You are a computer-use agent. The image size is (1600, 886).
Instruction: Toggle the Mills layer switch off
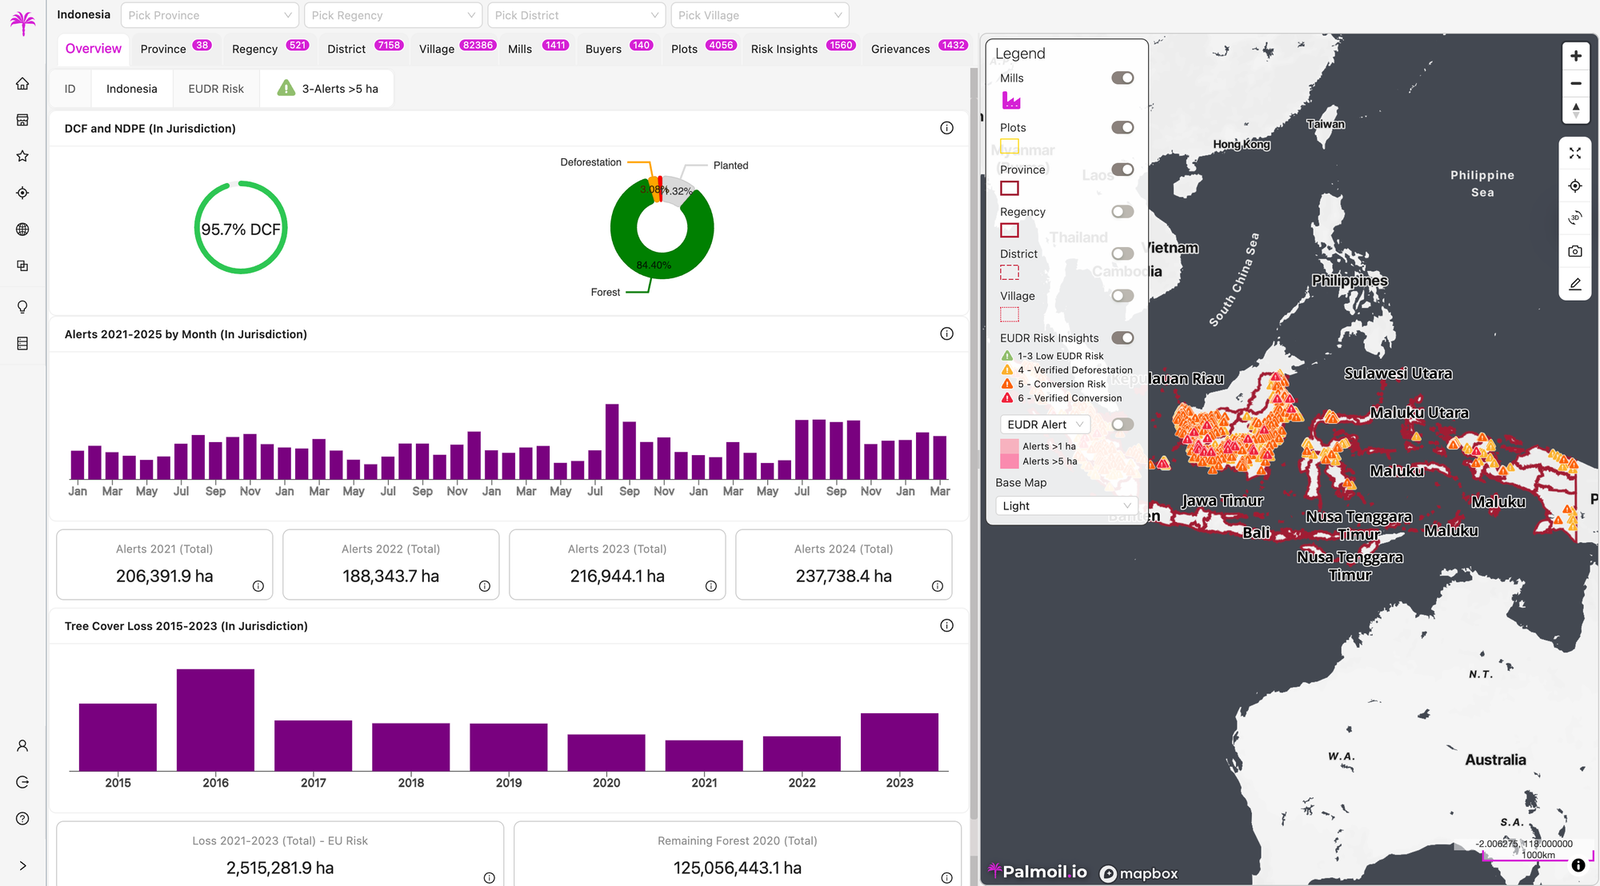tap(1122, 78)
